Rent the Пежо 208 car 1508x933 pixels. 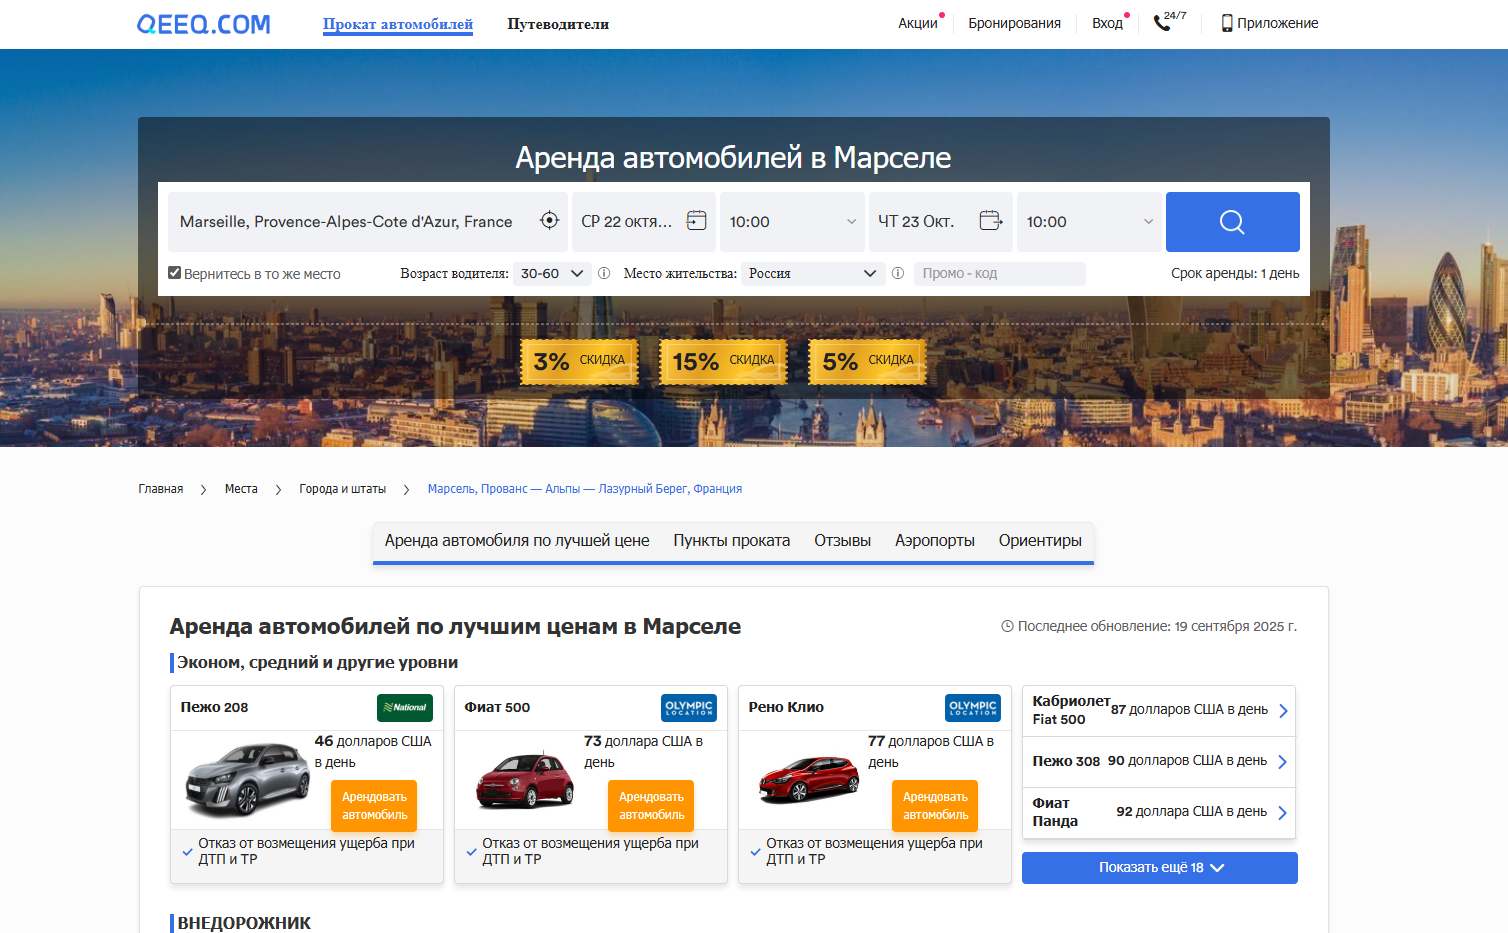[374, 806]
